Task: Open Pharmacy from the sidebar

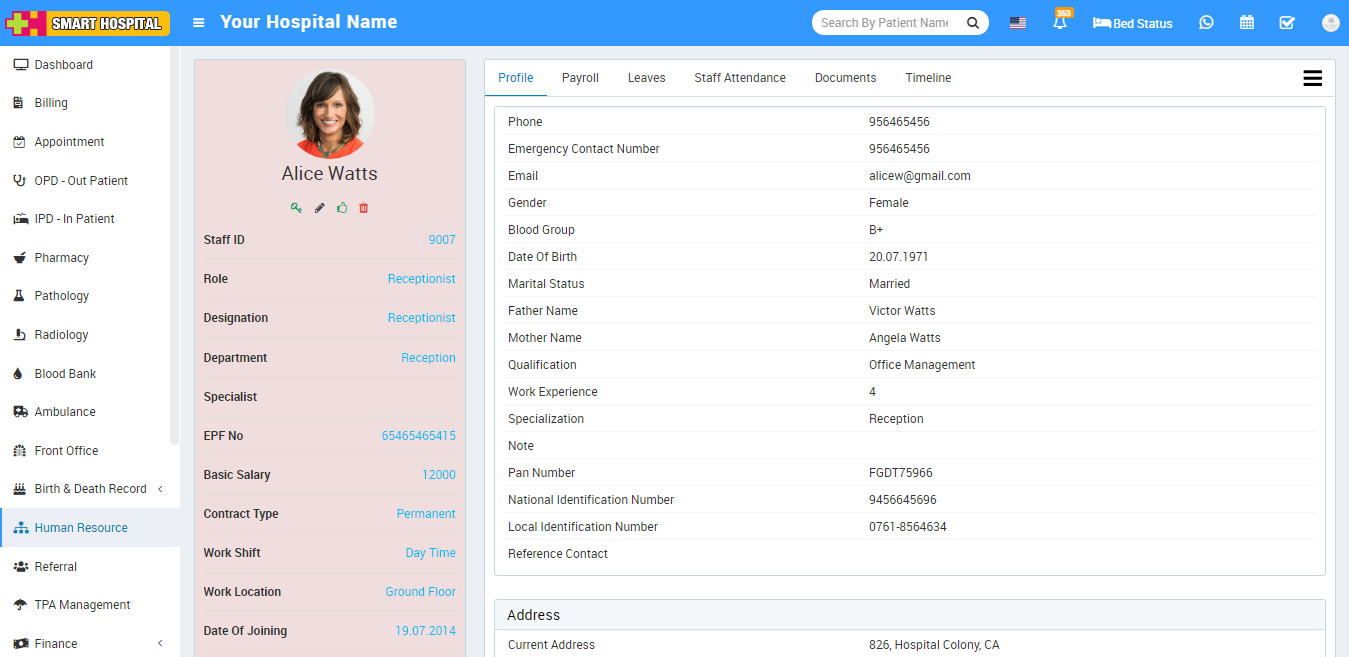Action: click(x=62, y=258)
